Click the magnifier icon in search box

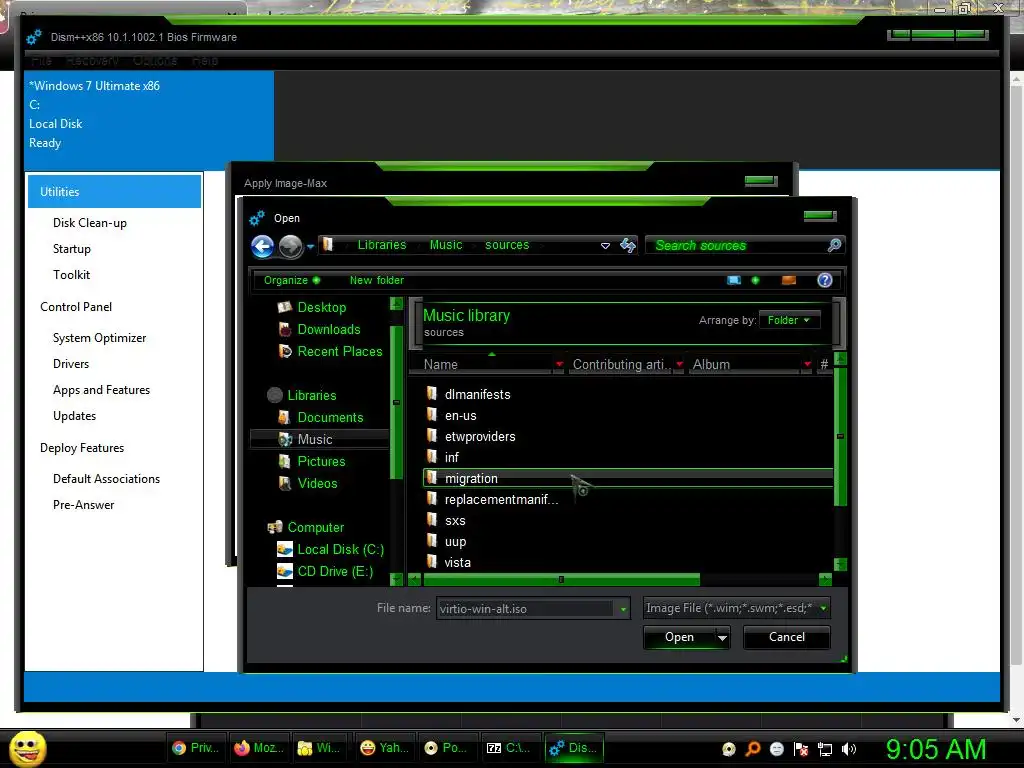coord(834,245)
